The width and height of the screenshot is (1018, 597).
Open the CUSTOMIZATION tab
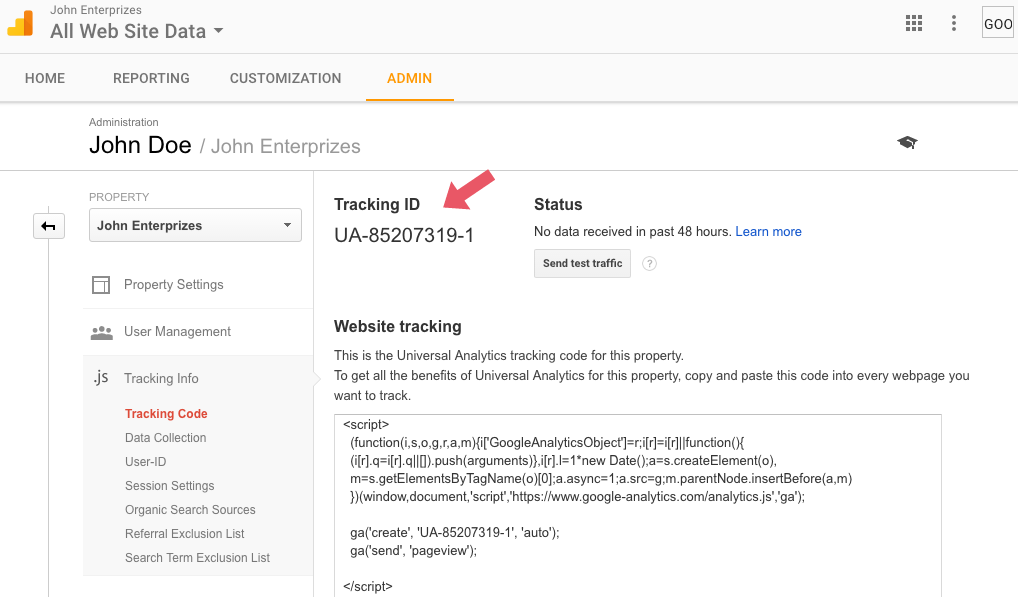click(x=285, y=78)
